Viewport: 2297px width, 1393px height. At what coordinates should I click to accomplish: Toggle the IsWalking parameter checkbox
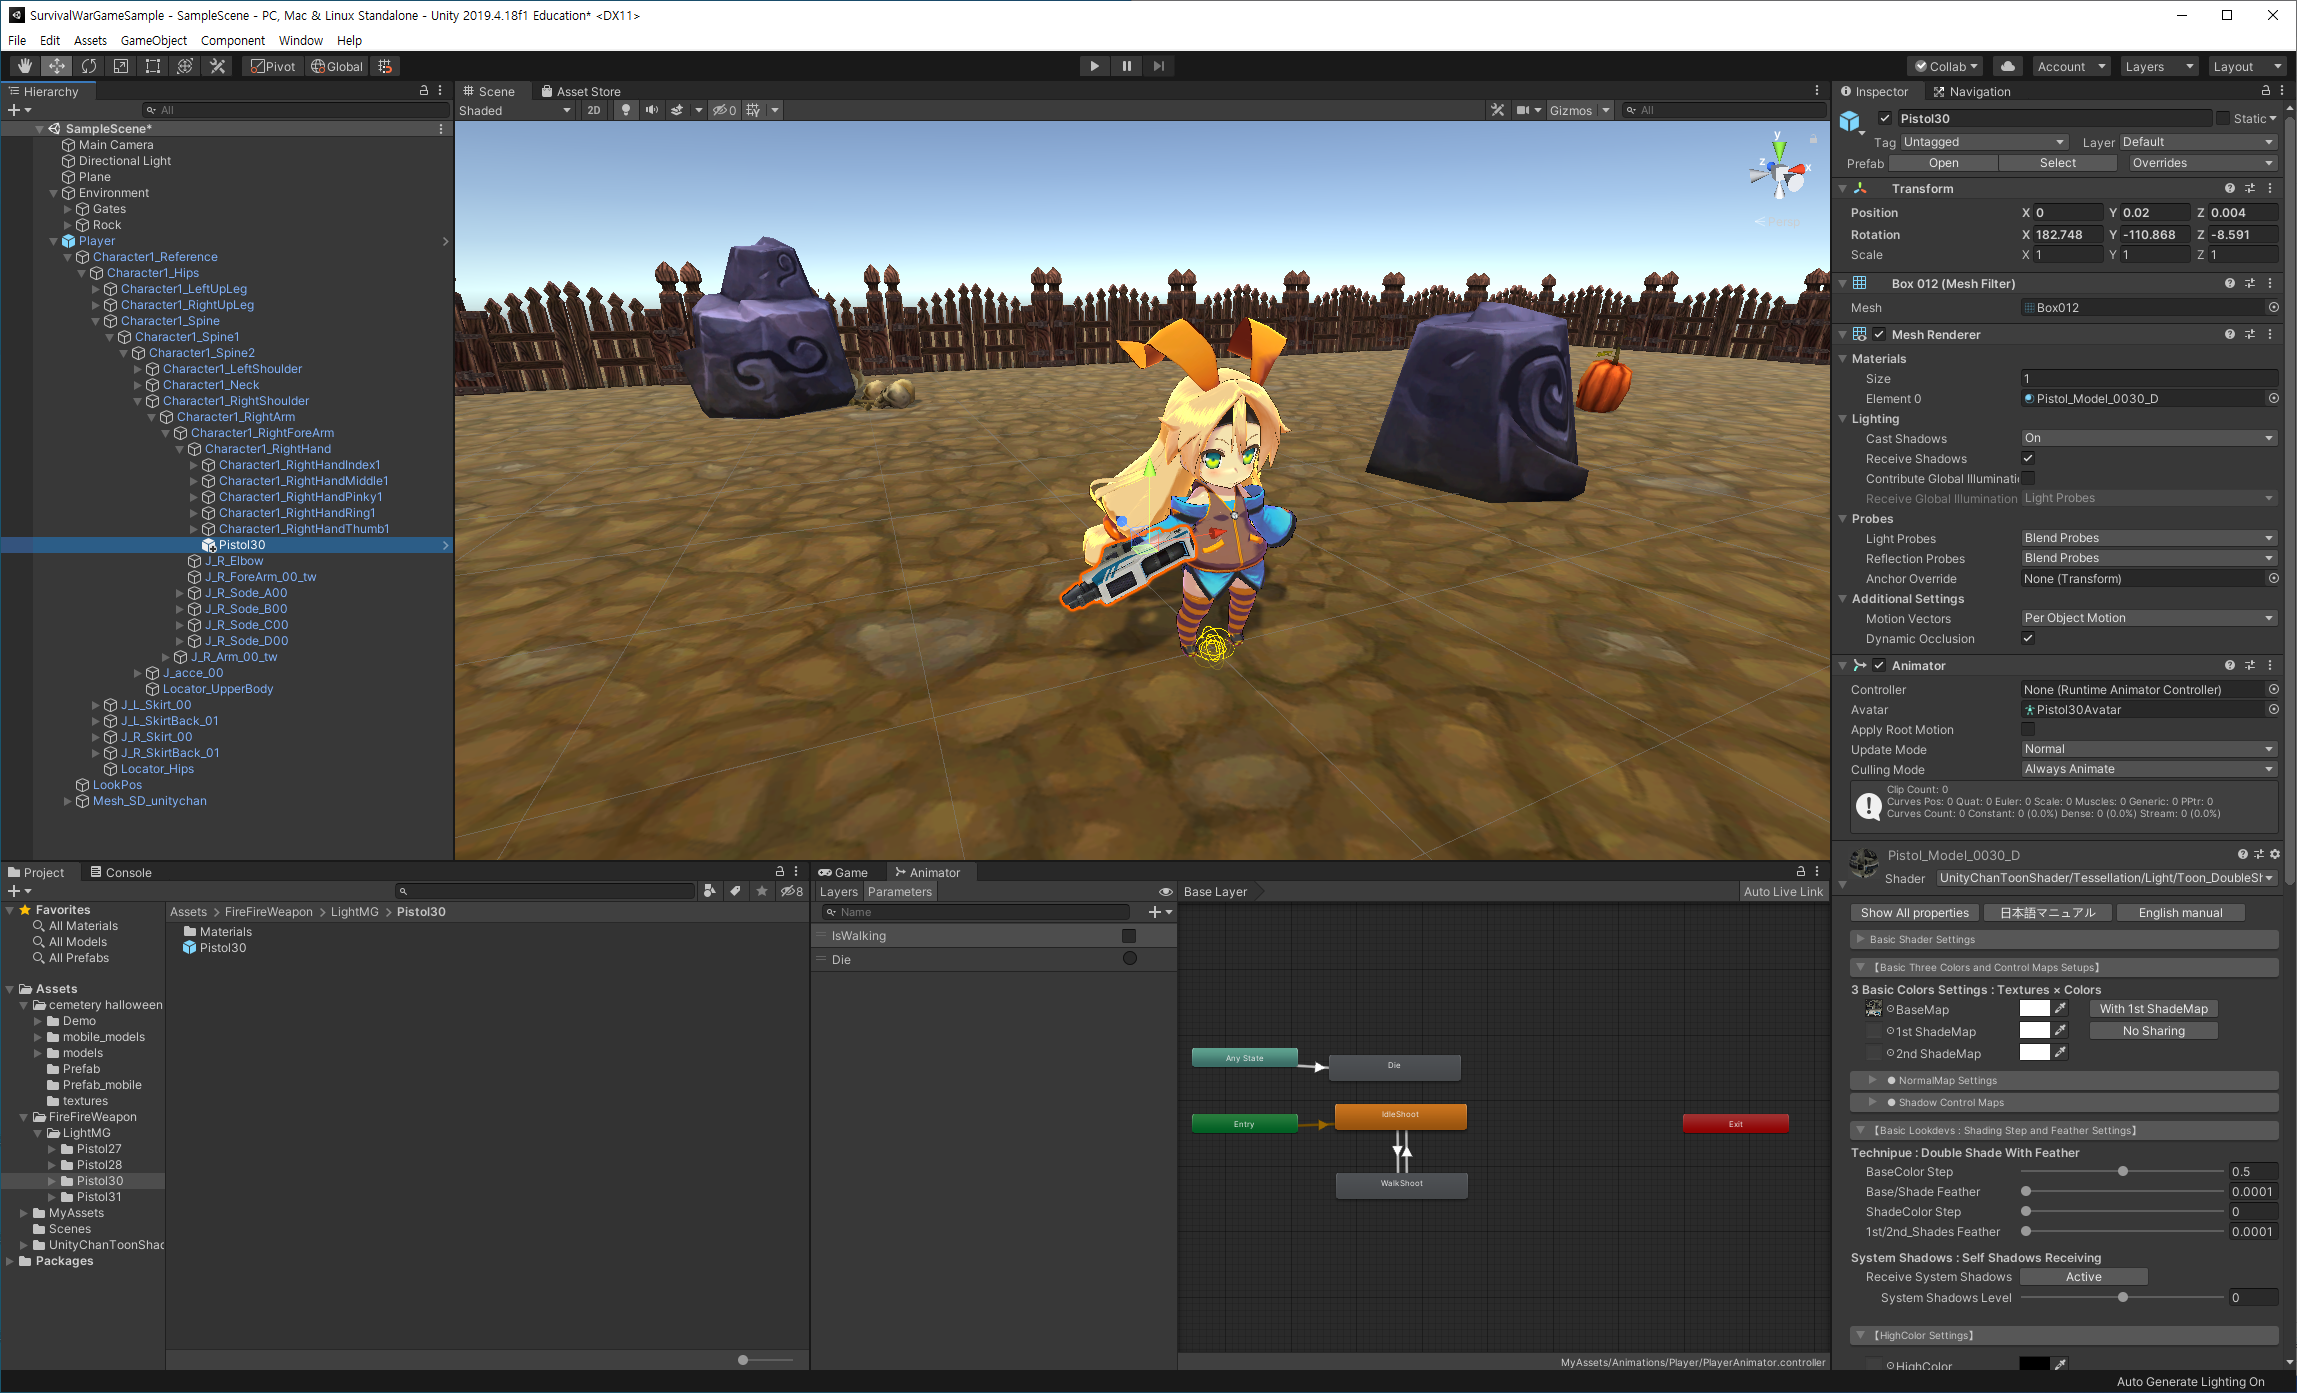(1129, 936)
